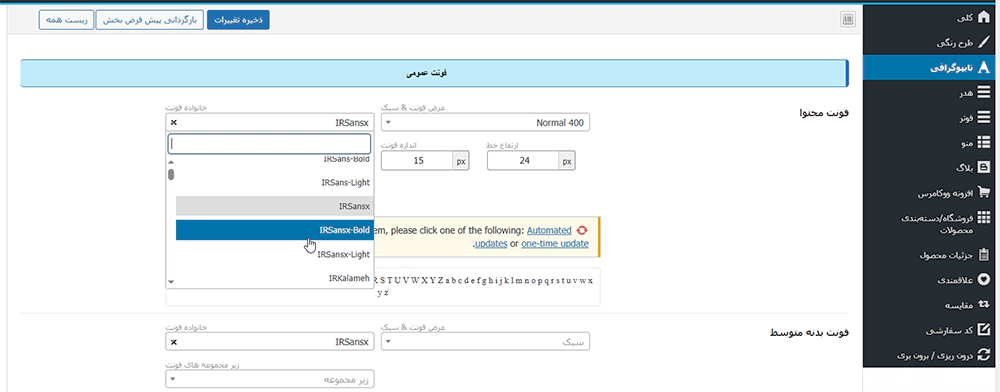Click the line height field showing 24

point(524,161)
